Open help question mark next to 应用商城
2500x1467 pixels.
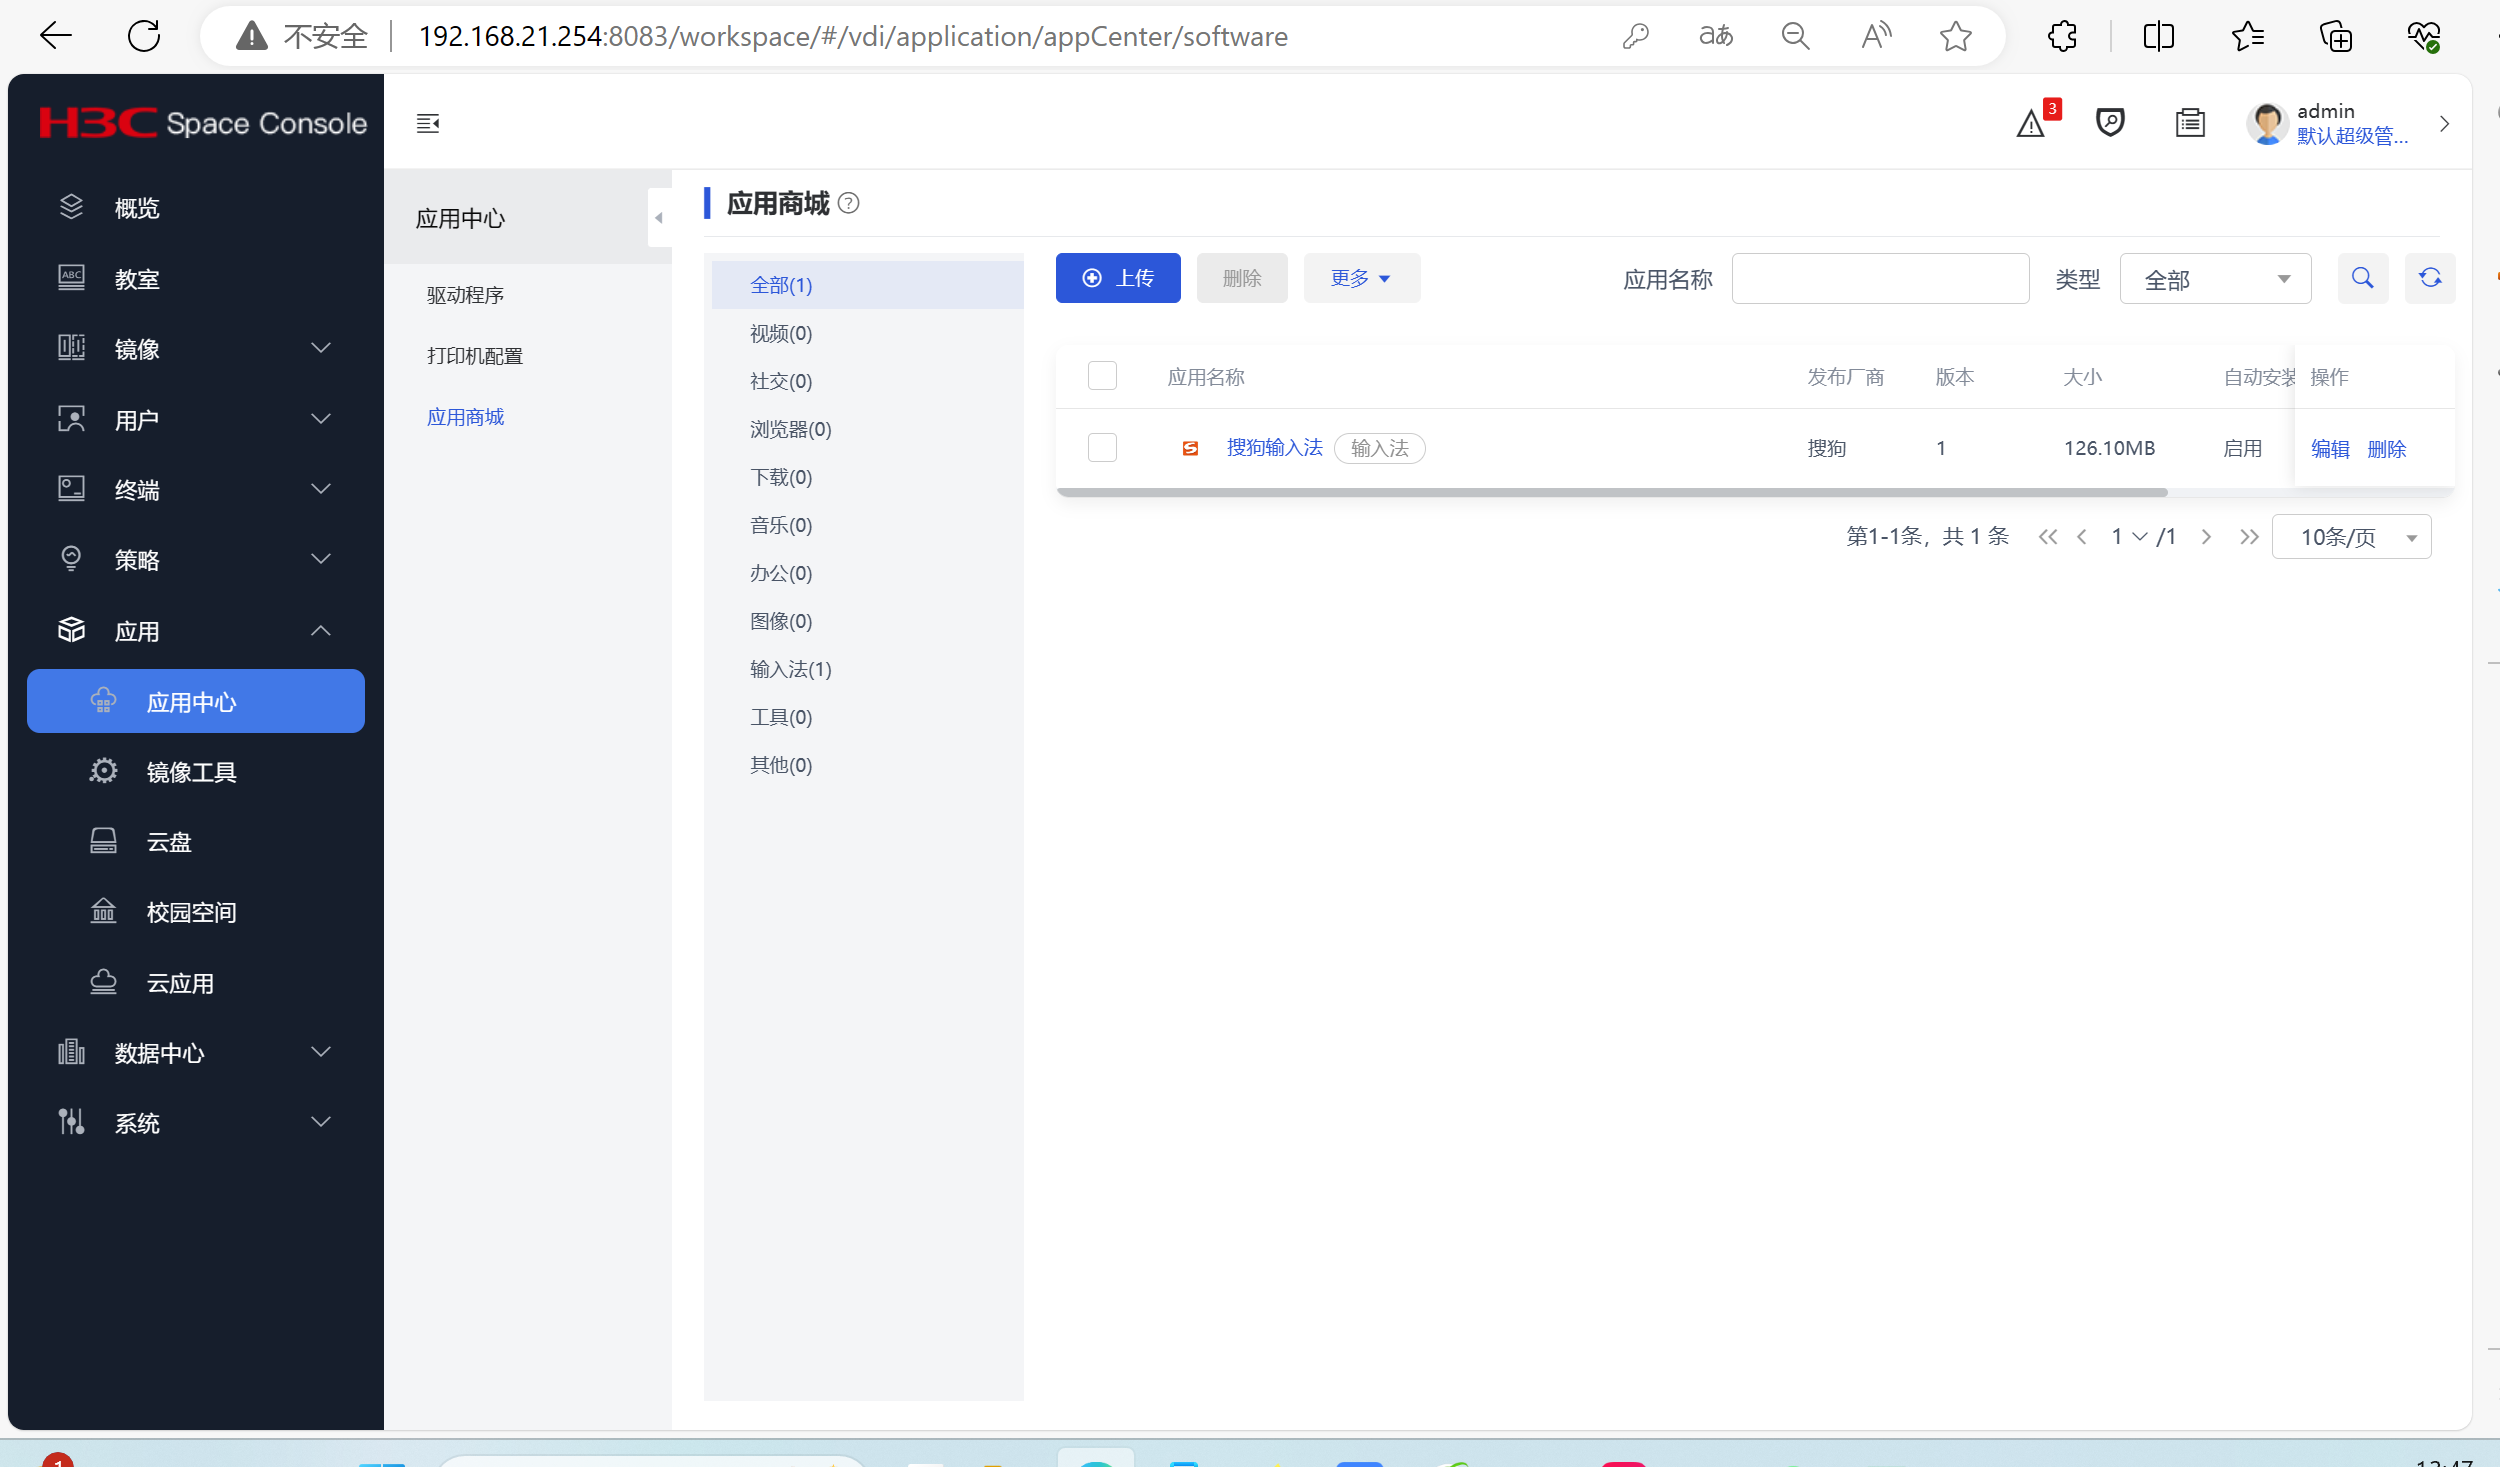click(x=849, y=203)
